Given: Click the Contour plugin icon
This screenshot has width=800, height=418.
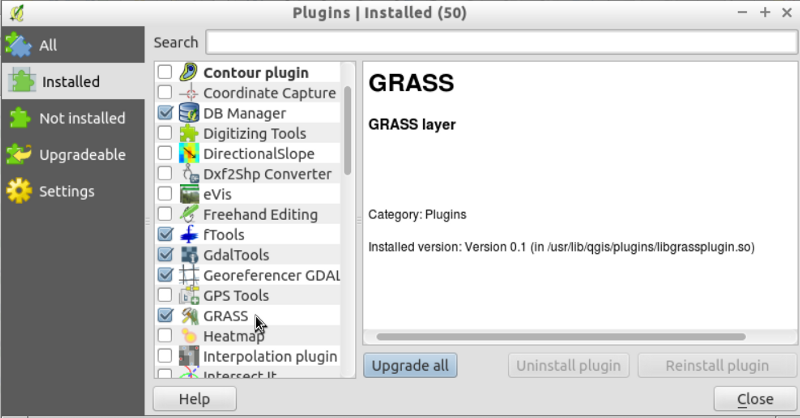Looking at the screenshot, I should [x=189, y=72].
